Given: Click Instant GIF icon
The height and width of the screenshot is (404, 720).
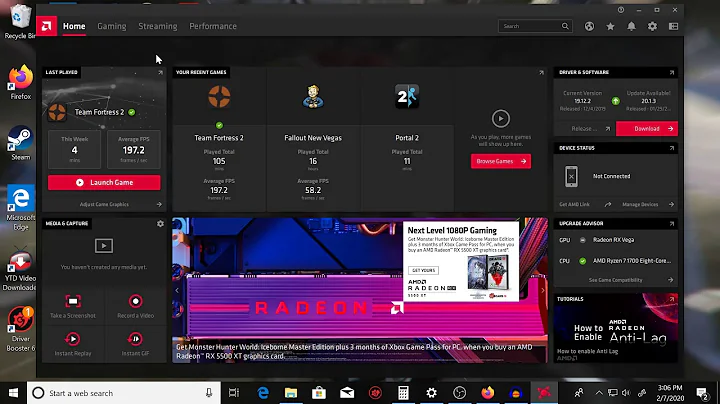Looking at the screenshot, I should coord(135,339).
